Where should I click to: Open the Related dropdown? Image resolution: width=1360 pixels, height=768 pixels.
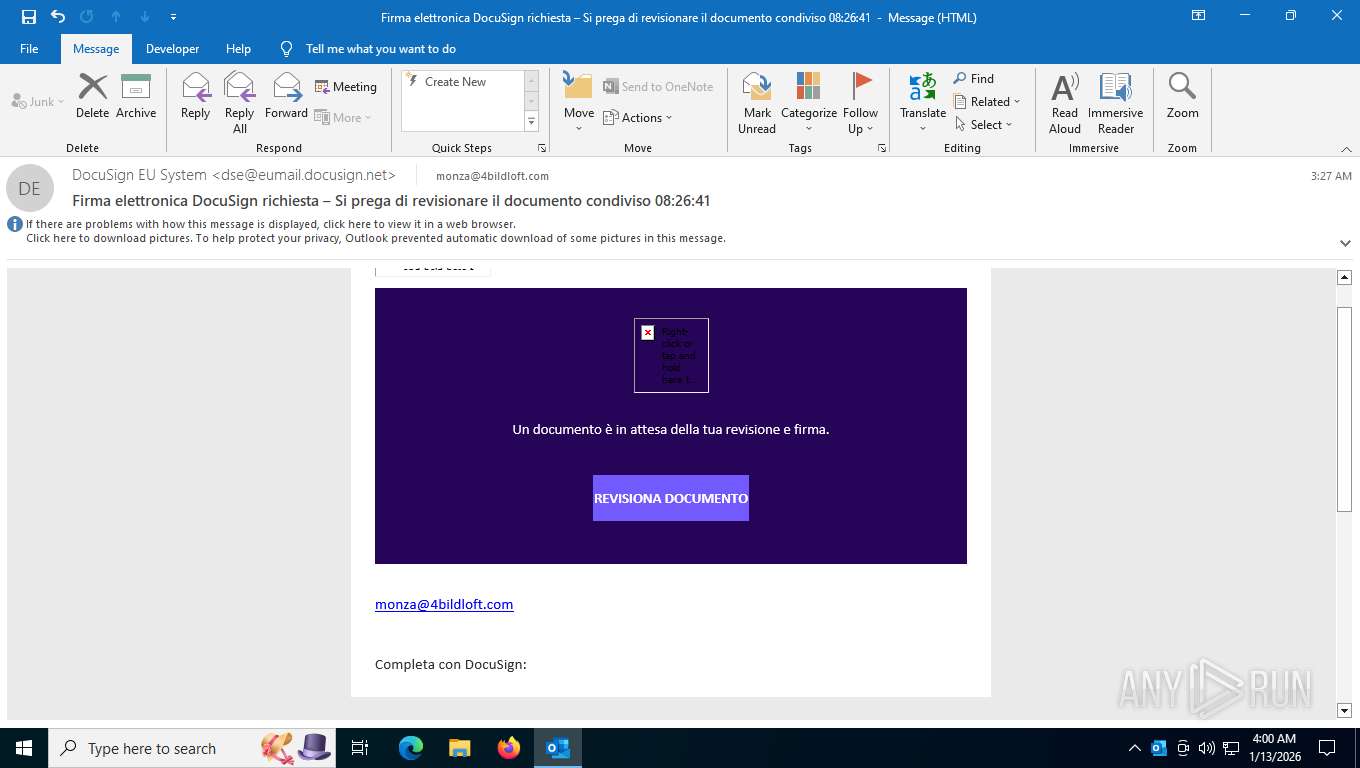point(988,102)
